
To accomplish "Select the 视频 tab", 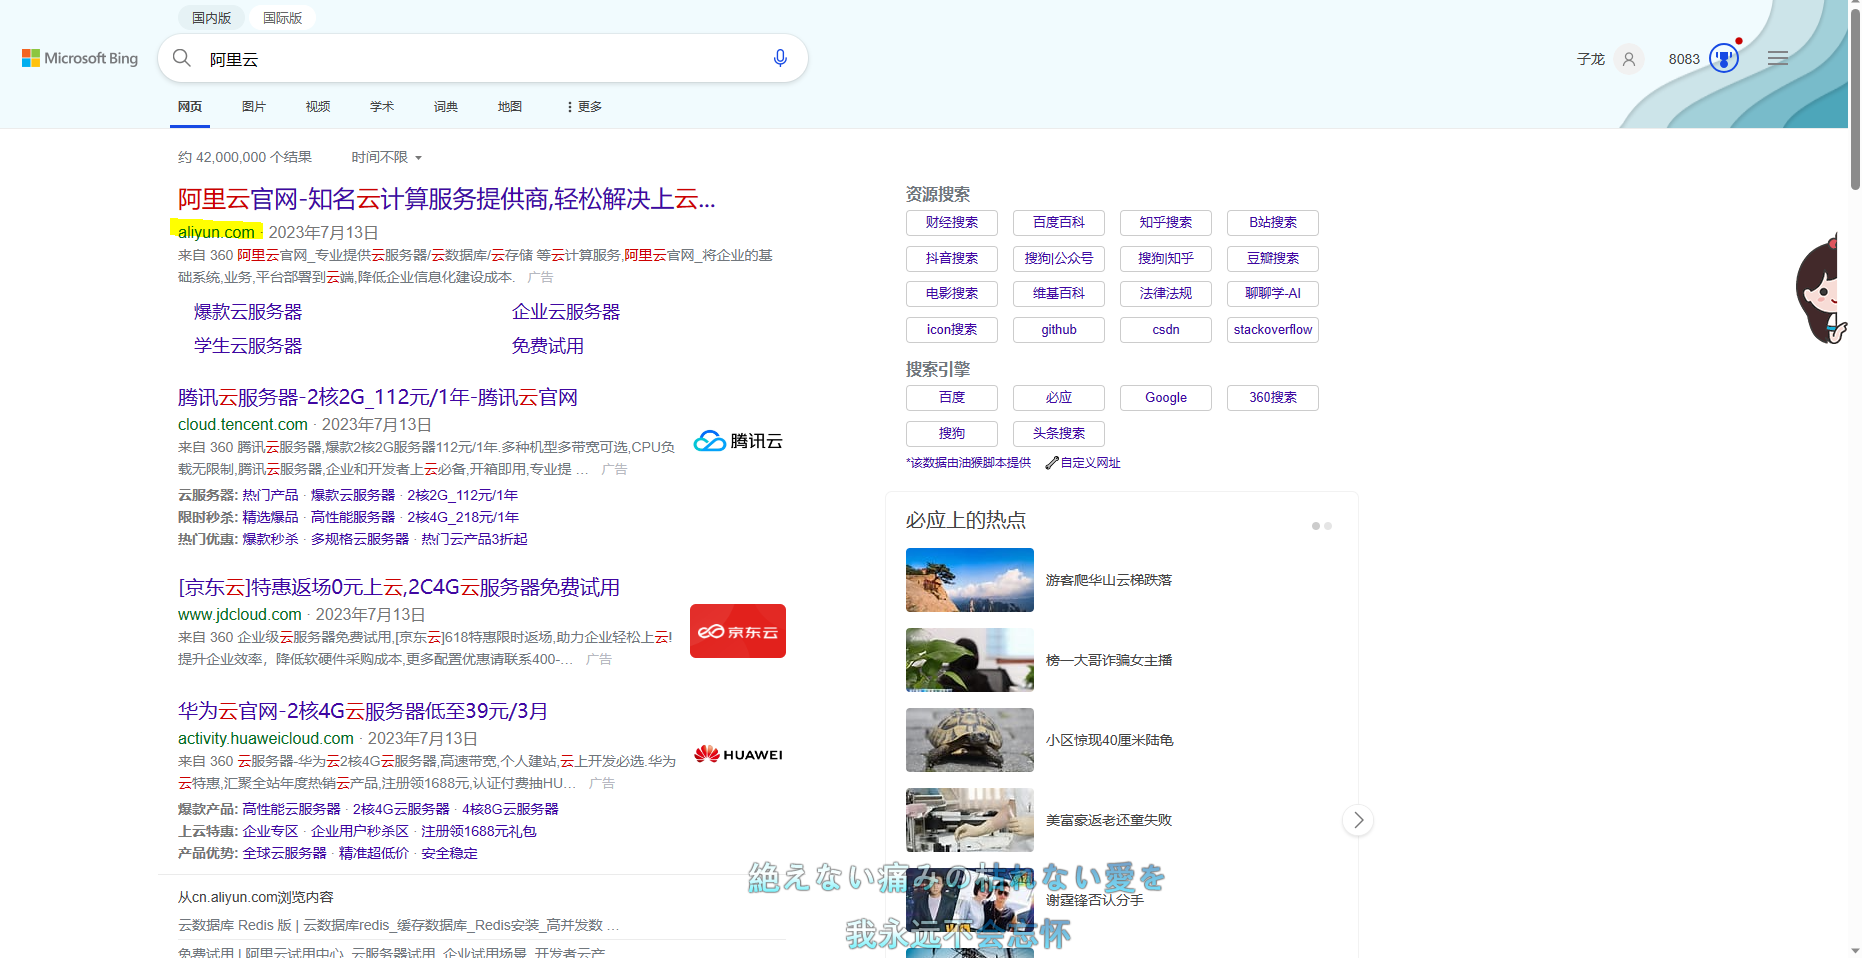I will coord(318,107).
